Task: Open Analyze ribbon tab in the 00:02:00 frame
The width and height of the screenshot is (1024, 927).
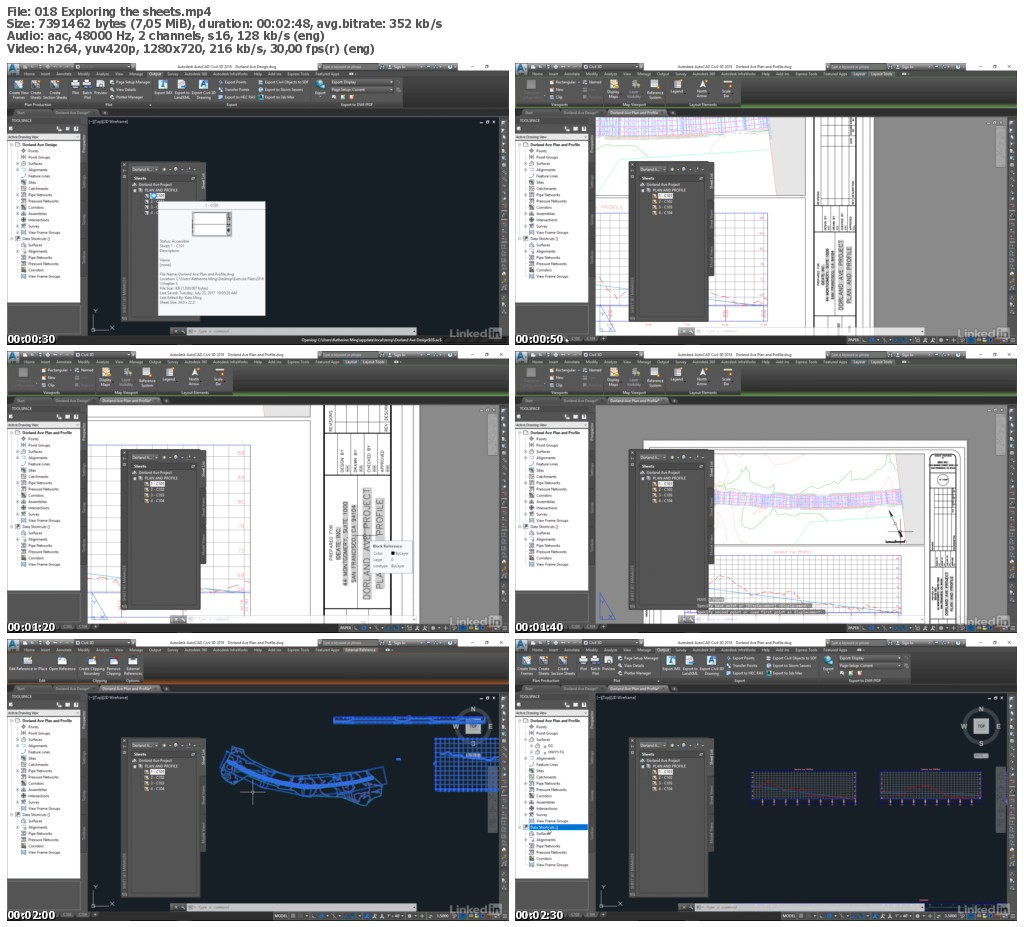Action: coord(101,650)
